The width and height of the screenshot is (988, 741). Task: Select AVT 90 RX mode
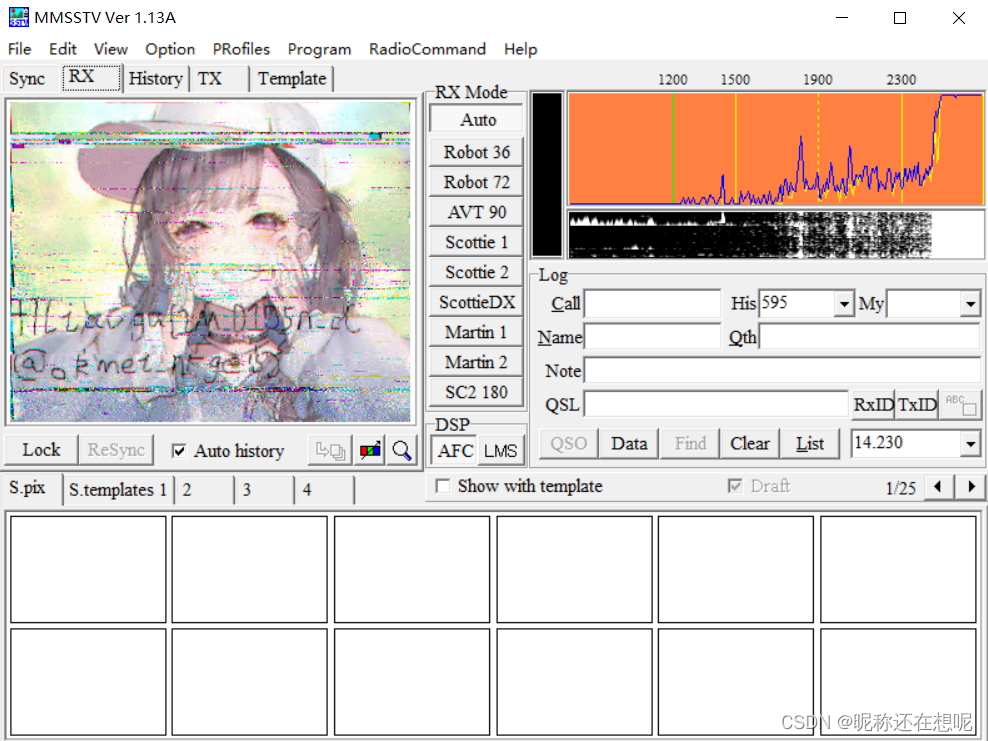[x=476, y=212]
